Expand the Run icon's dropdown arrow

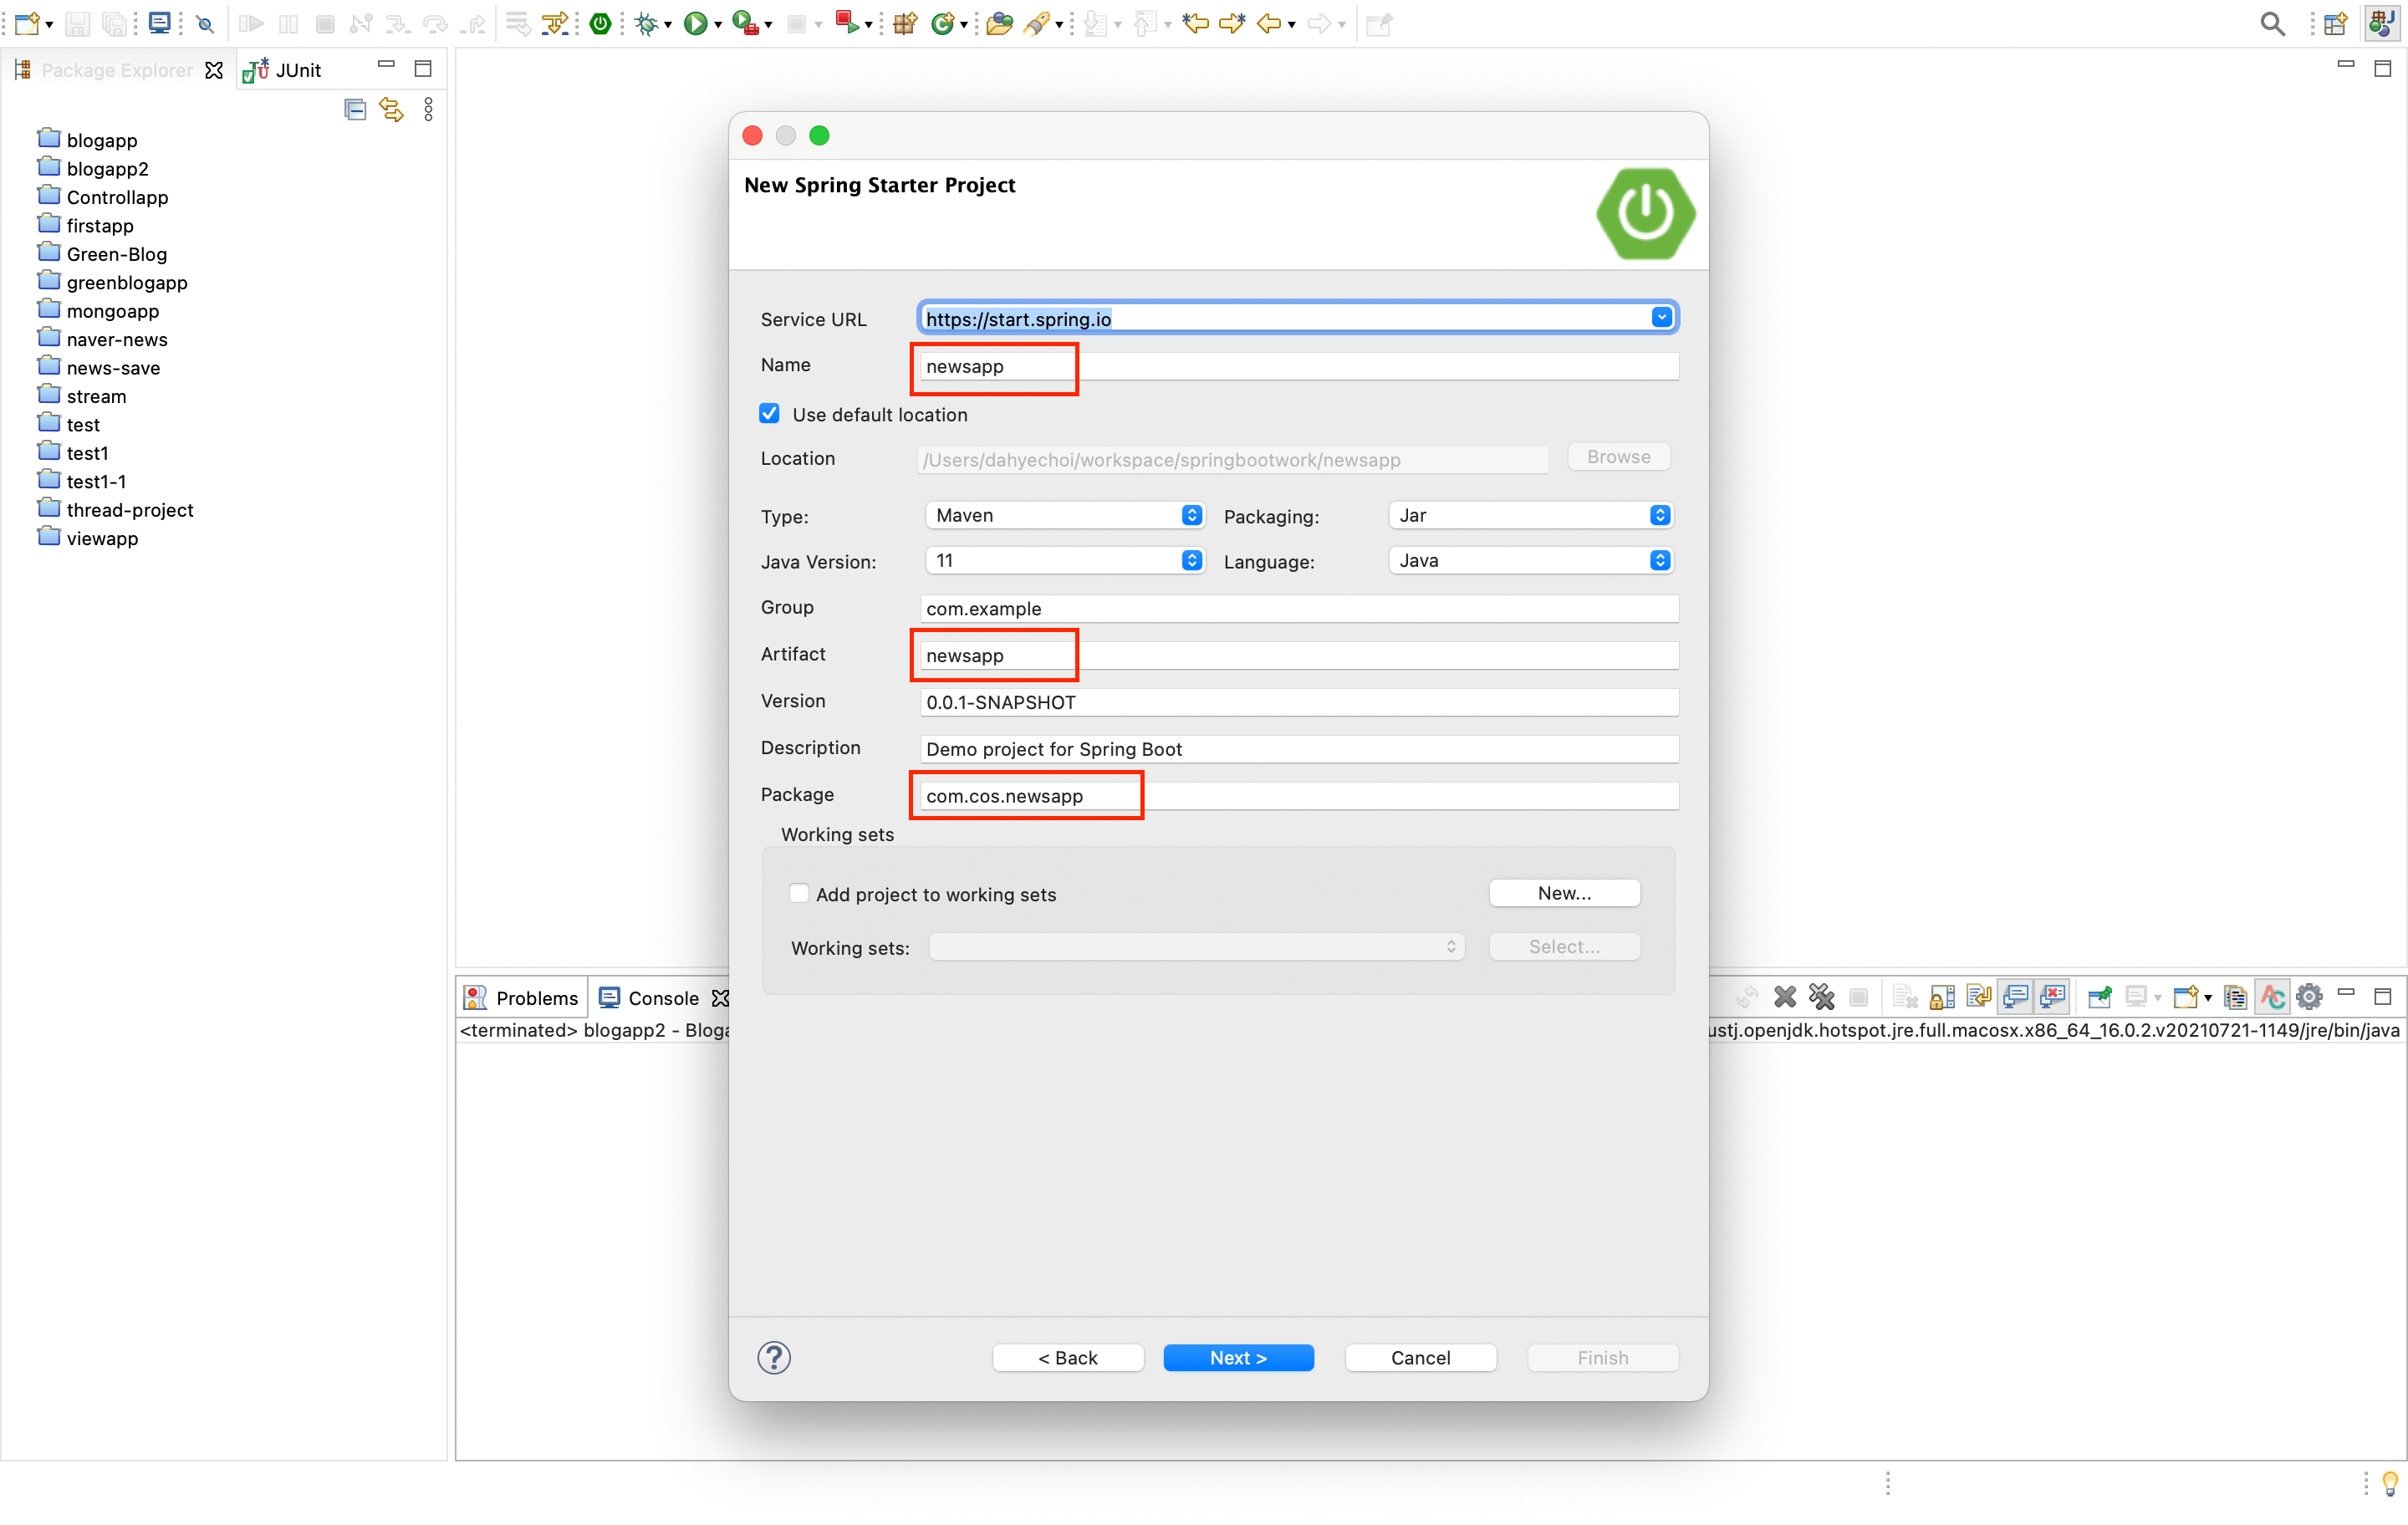pos(717,25)
